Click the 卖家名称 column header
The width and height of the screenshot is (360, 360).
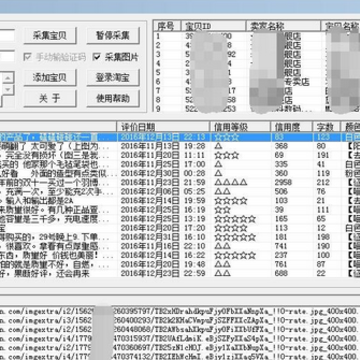pyautogui.click(x=283, y=26)
